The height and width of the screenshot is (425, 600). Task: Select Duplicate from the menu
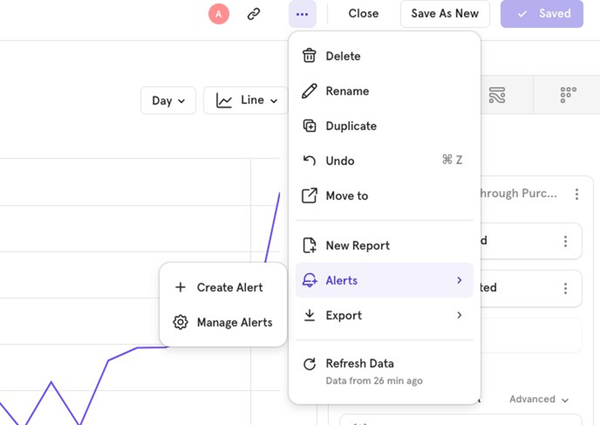pos(384,126)
